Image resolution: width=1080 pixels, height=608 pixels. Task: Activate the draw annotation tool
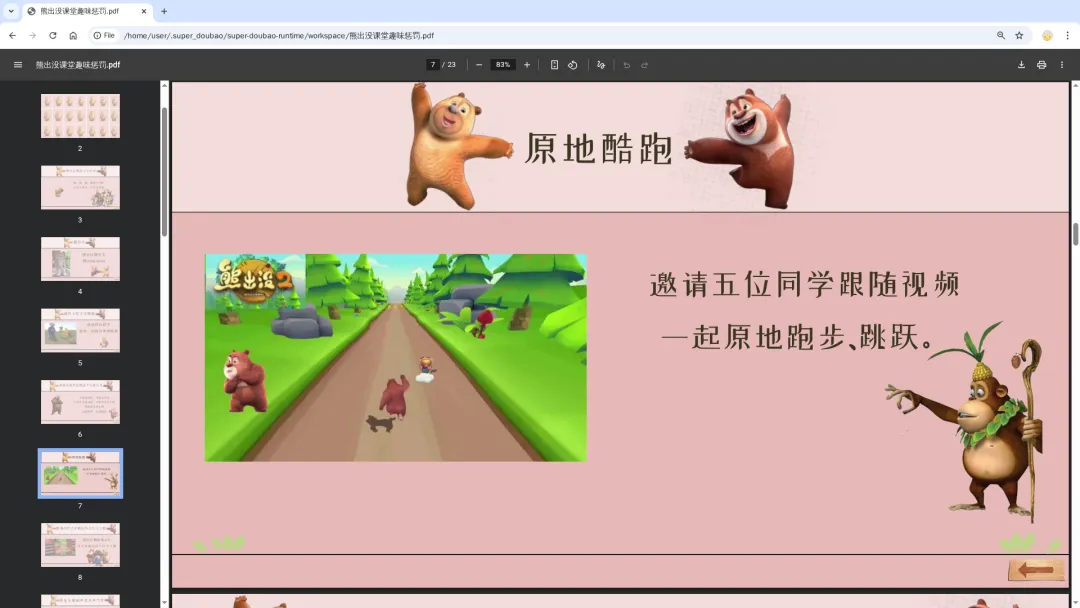pyautogui.click(x=601, y=65)
